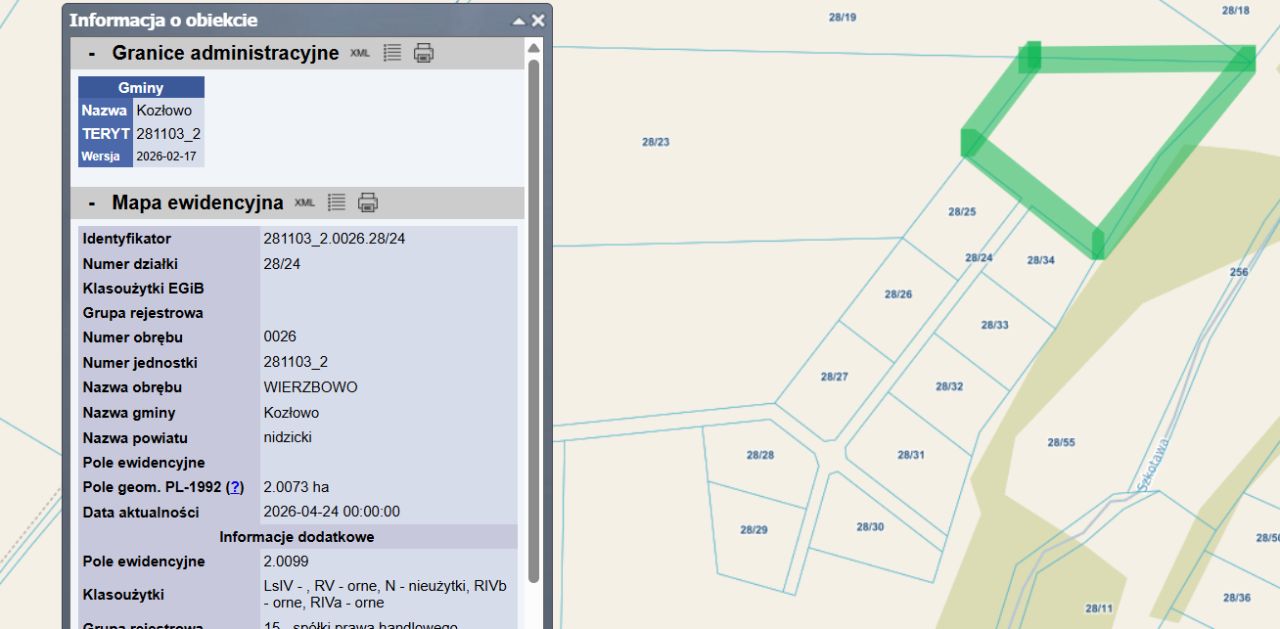Click parcel 28/19 on the map
Screen dimensions: 1280x629
point(843,17)
